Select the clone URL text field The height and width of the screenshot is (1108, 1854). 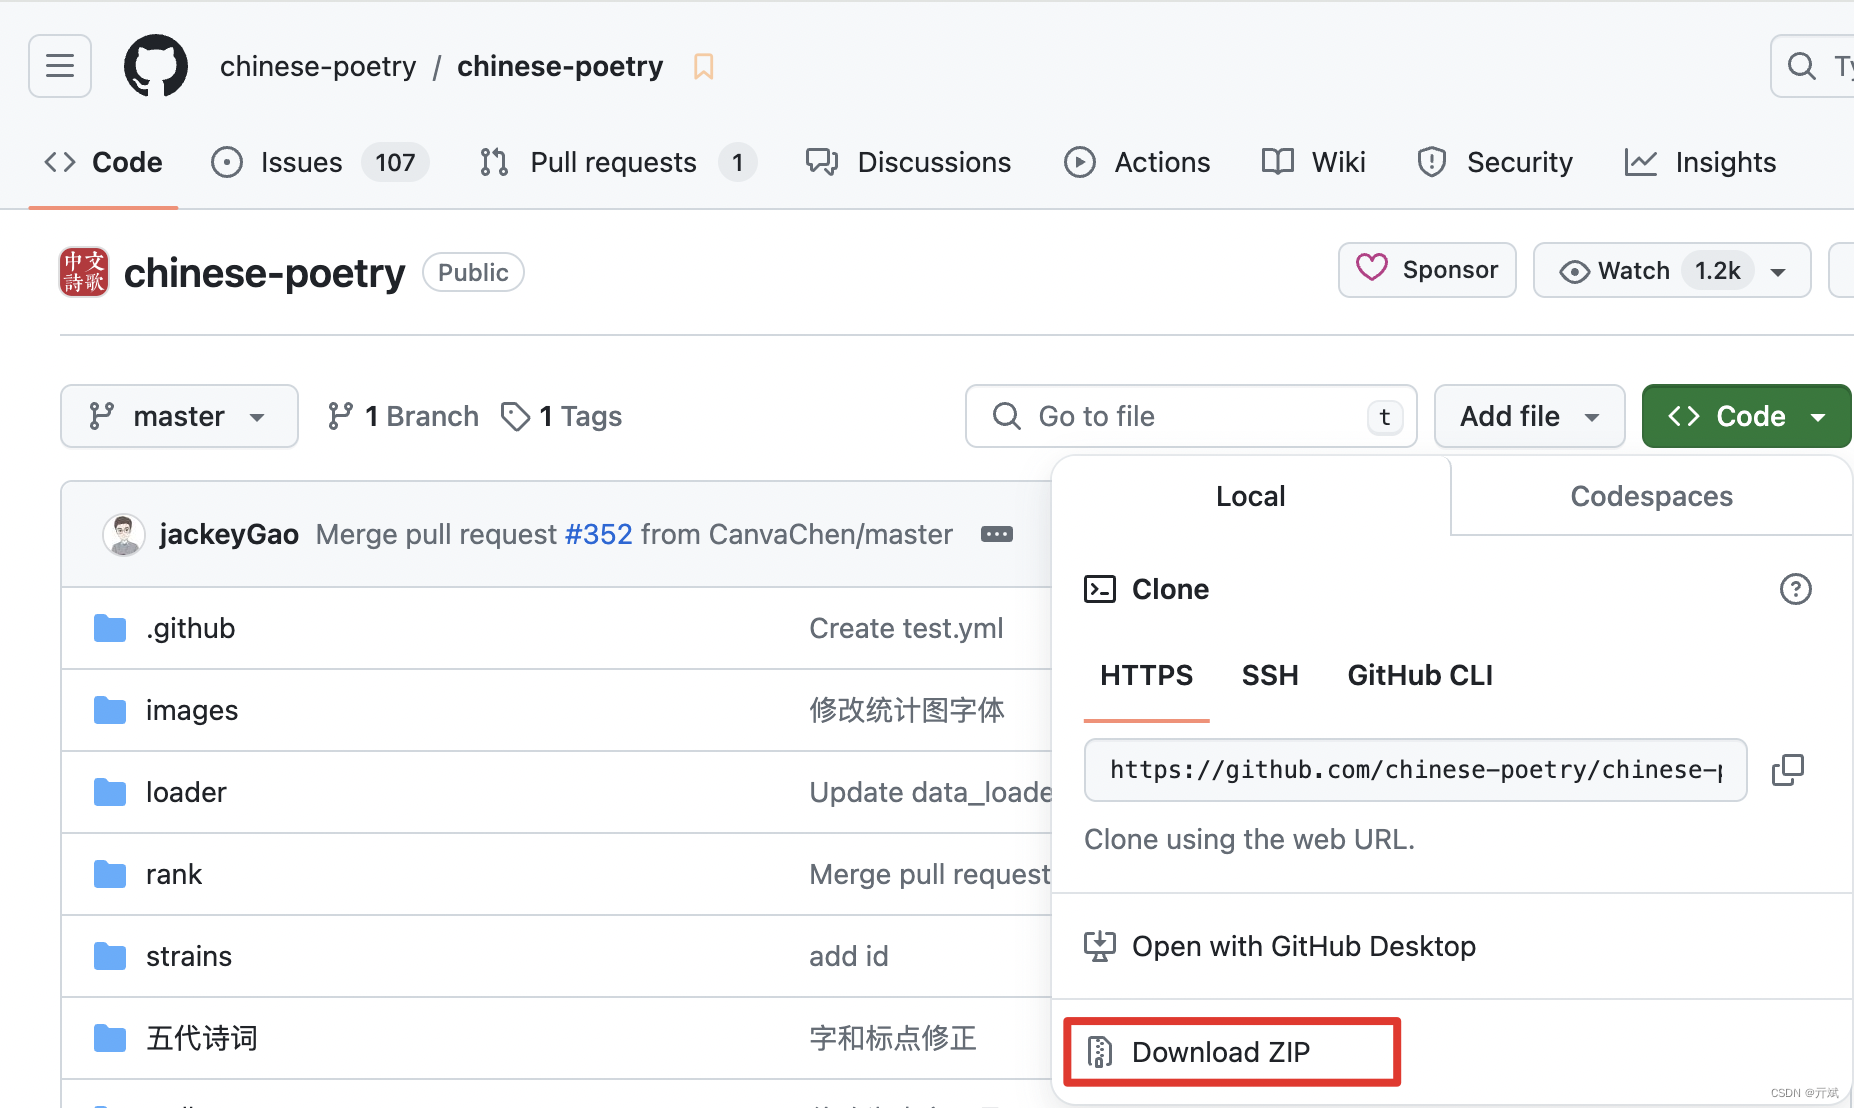tap(1415, 770)
